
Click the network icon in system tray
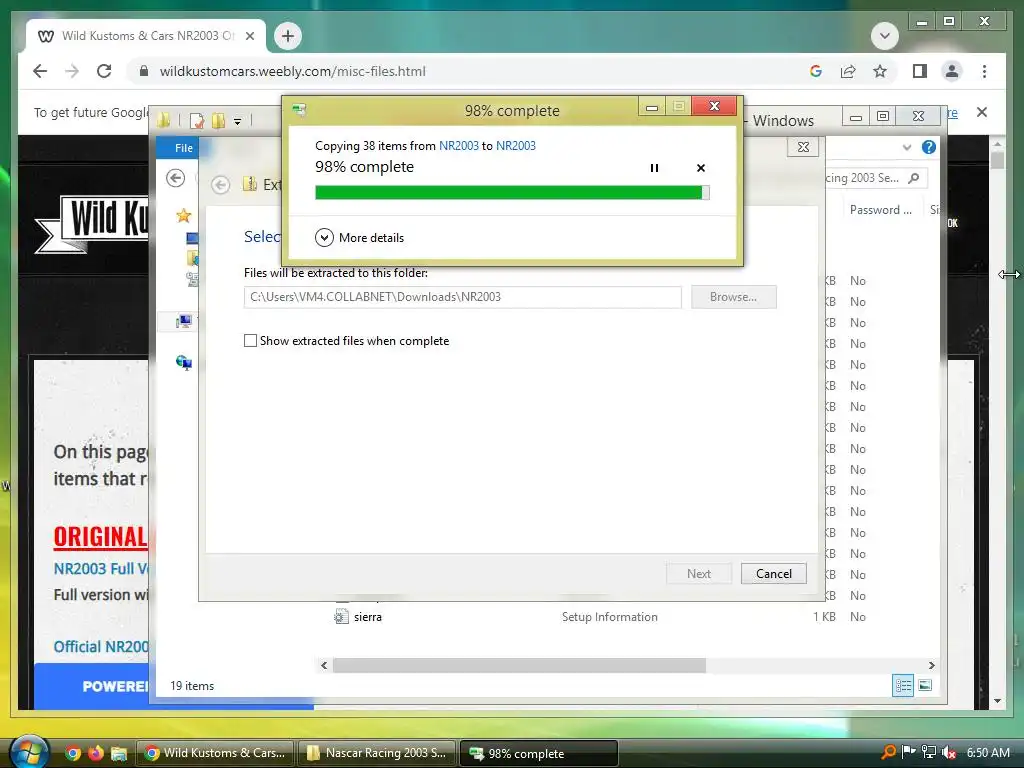click(929, 753)
